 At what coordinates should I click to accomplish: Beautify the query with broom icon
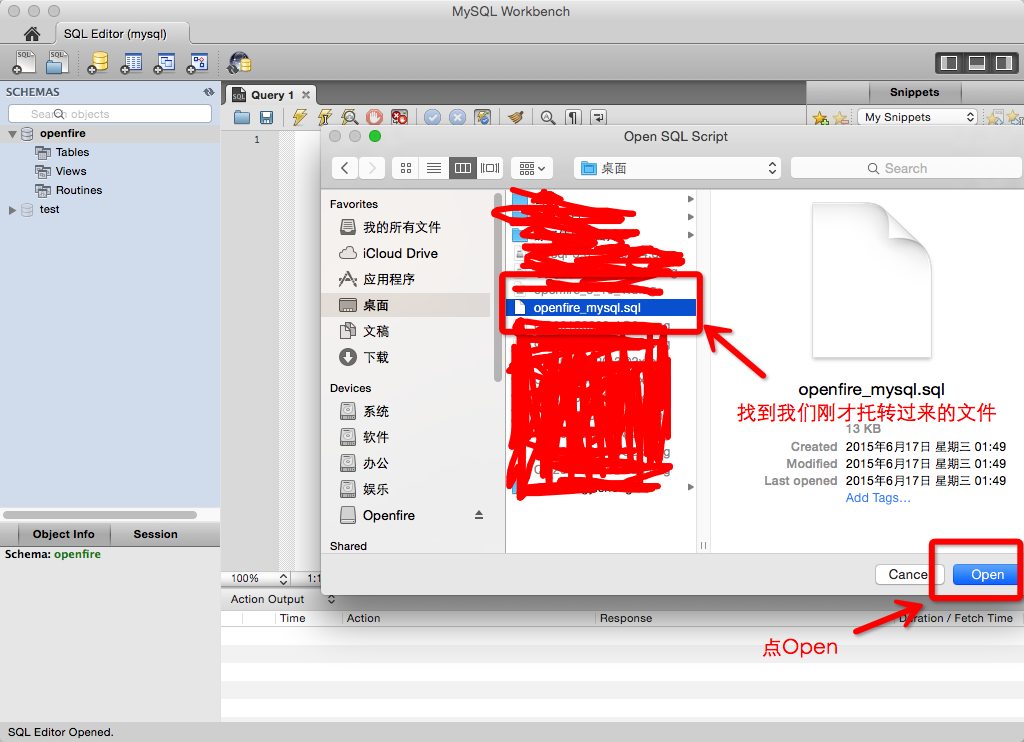tap(516, 117)
